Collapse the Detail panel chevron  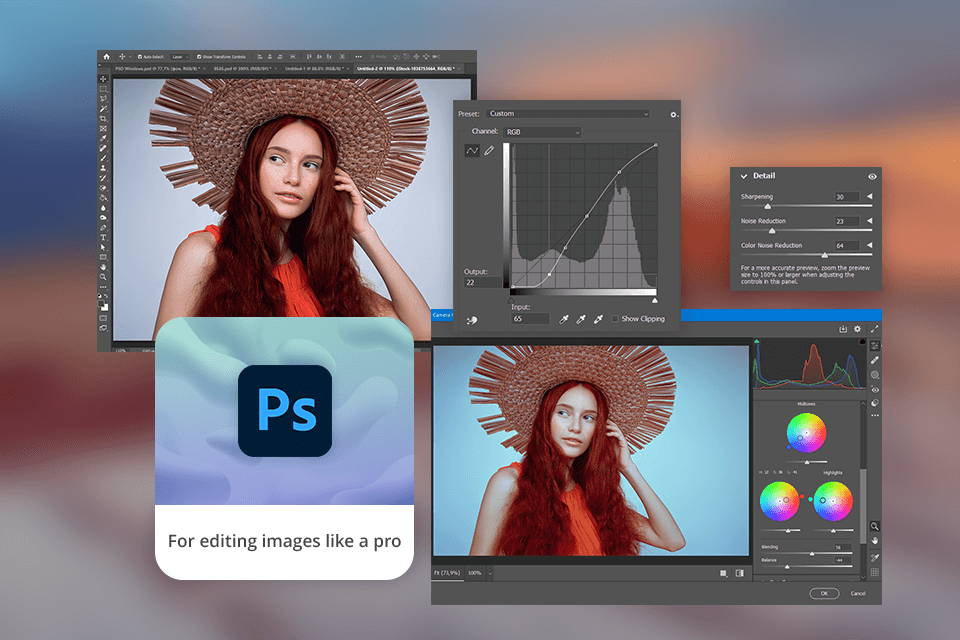pos(744,176)
